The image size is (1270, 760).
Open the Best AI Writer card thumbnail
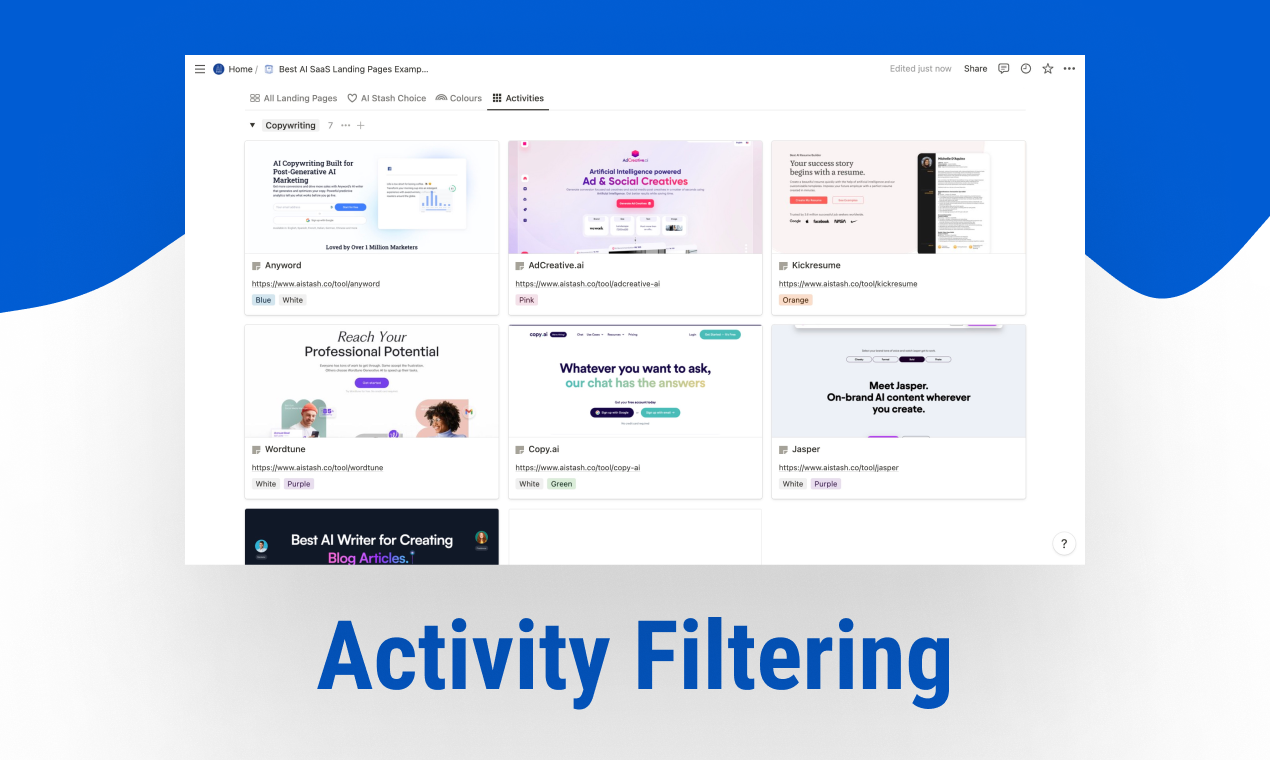click(371, 537)
